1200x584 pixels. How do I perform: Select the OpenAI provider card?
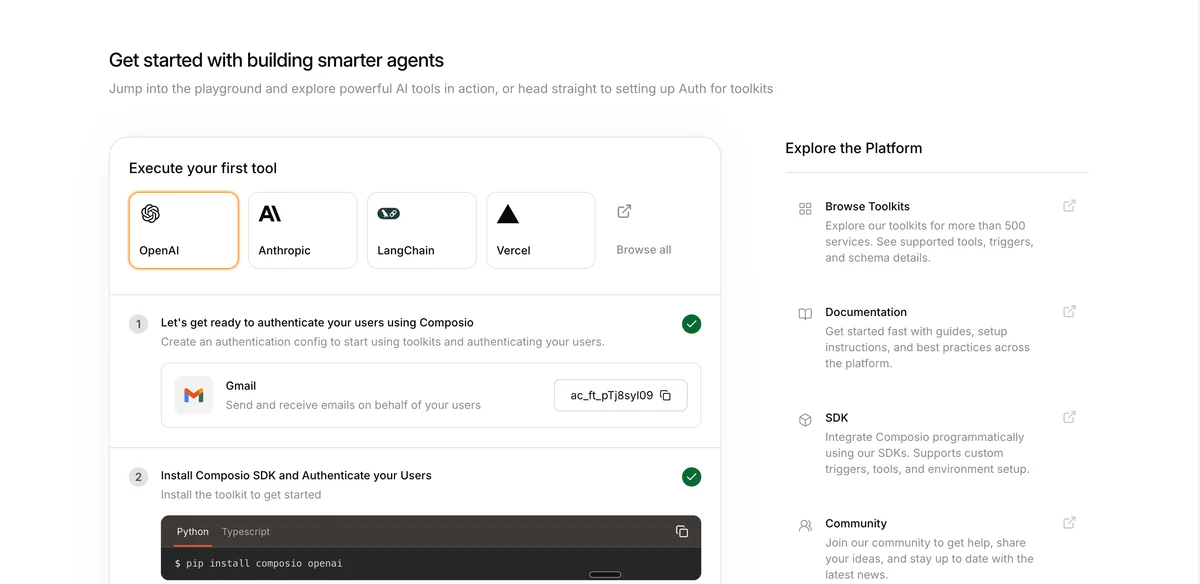(x=183, y=230)
